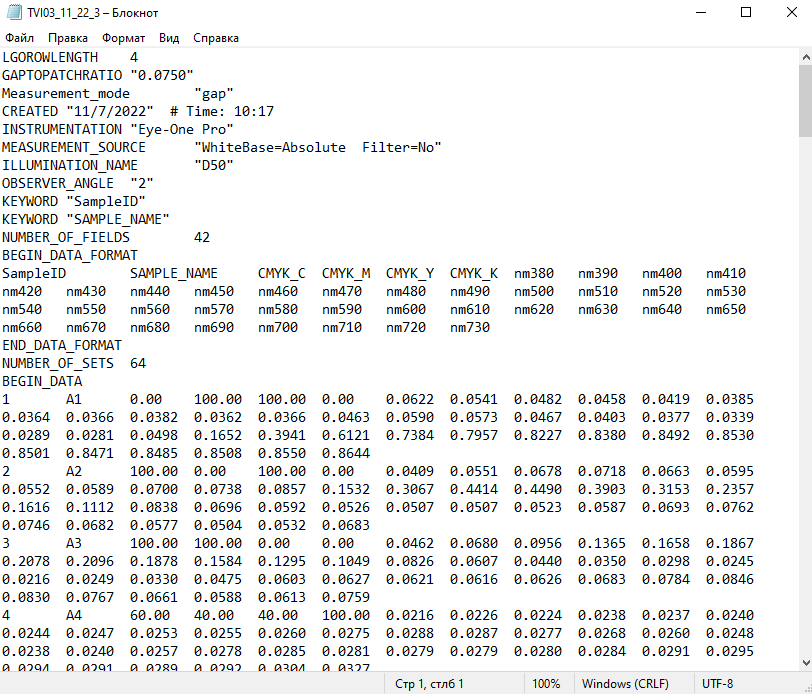Click the BEGIN_DATA line

tap(42, 381)
